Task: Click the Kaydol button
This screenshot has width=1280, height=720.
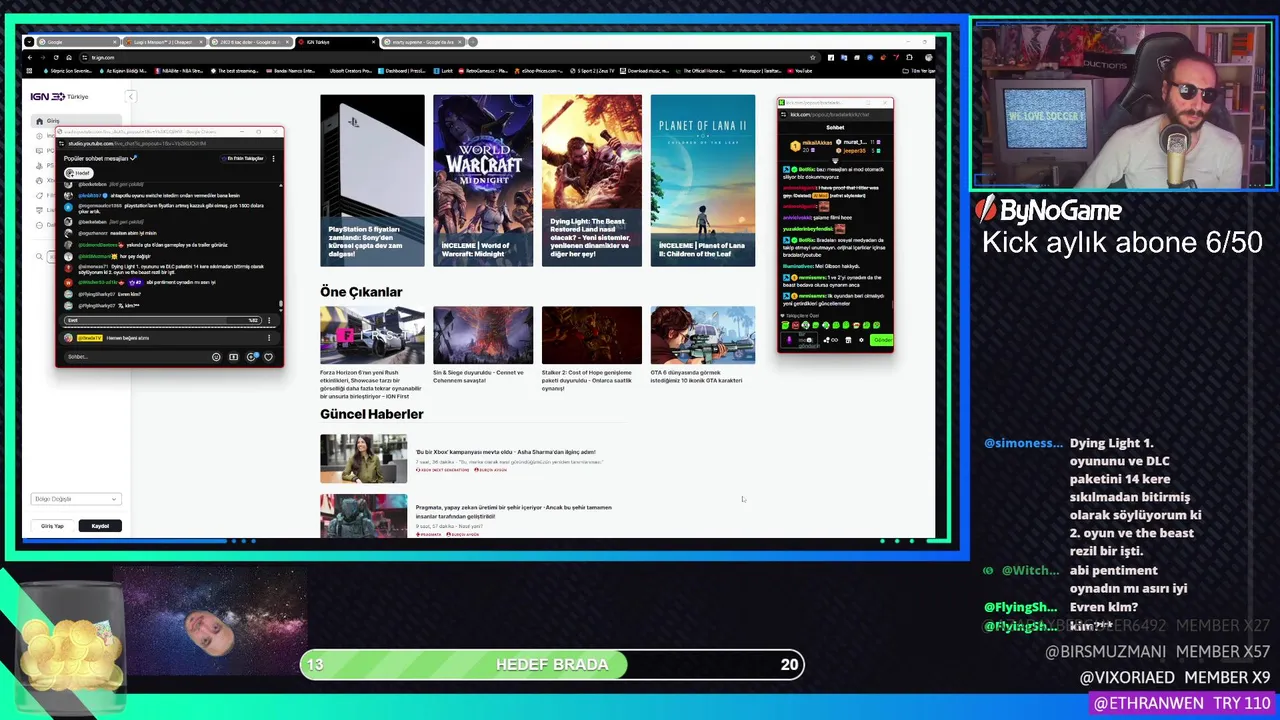Action: (x=100, y=526)
